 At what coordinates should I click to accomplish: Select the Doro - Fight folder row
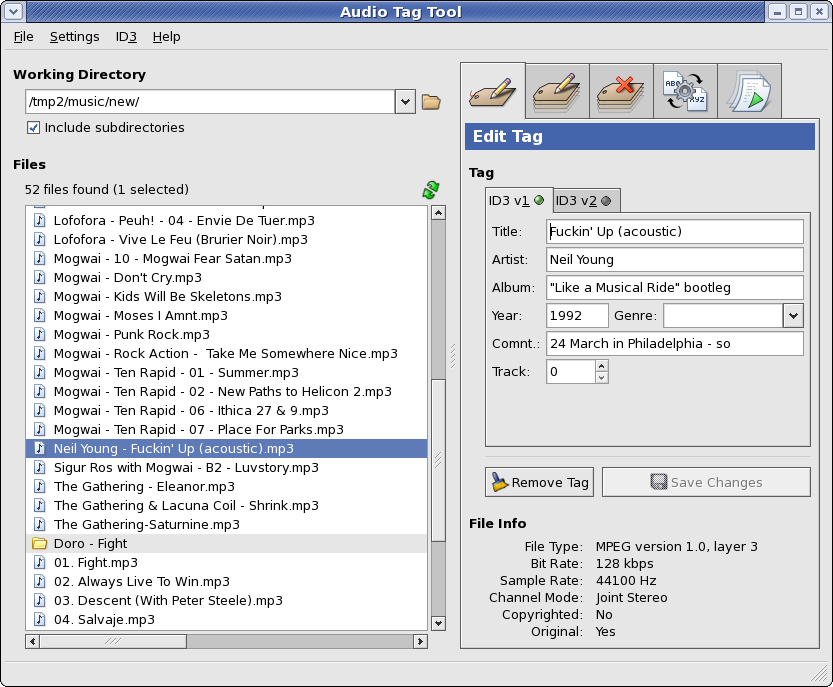[226, 544]
